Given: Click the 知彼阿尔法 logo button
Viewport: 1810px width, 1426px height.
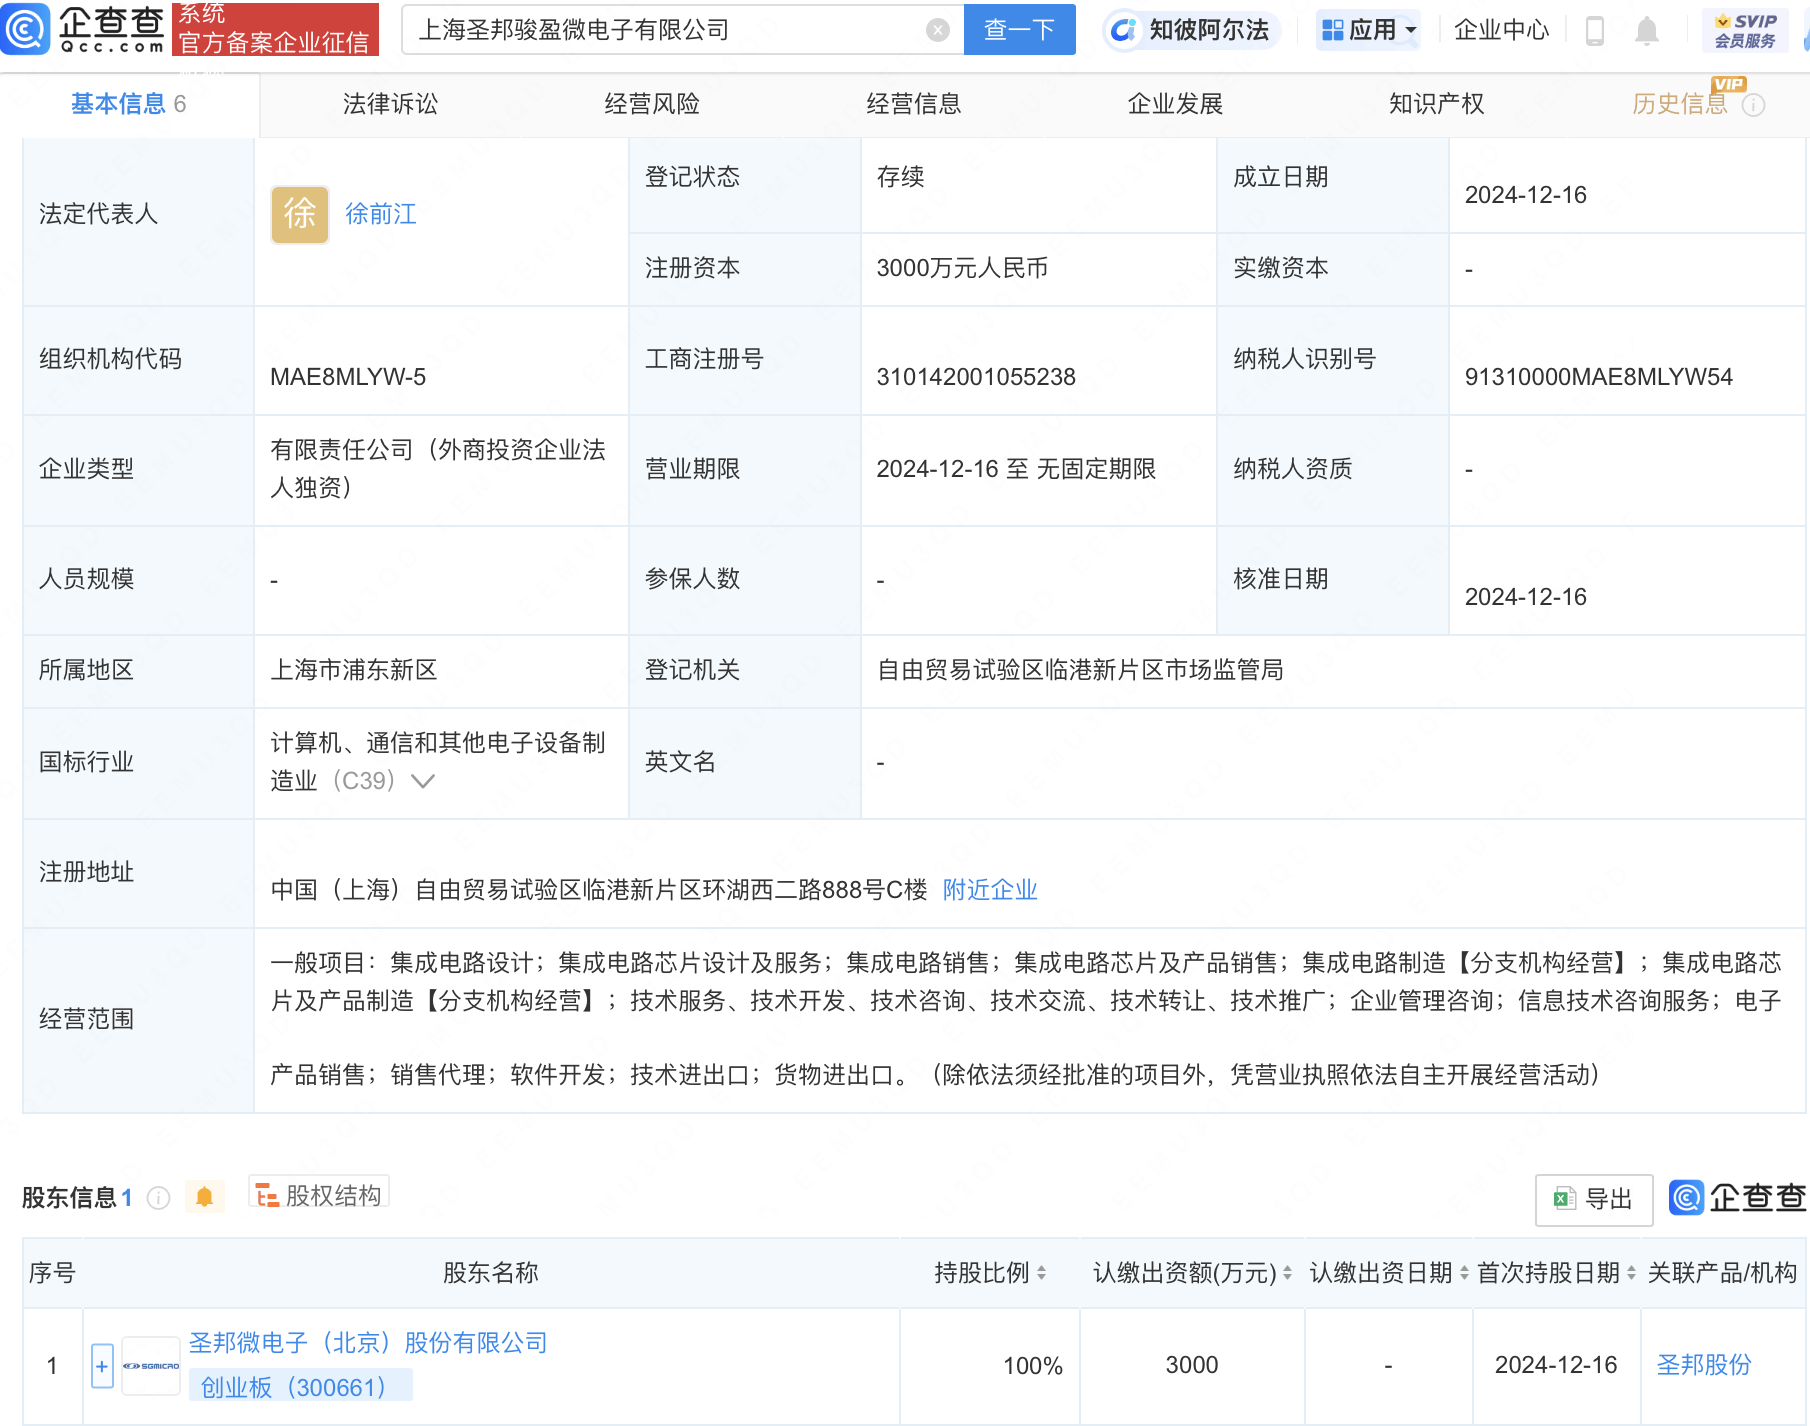Looking at the screenshot, I should point(1191,30).
